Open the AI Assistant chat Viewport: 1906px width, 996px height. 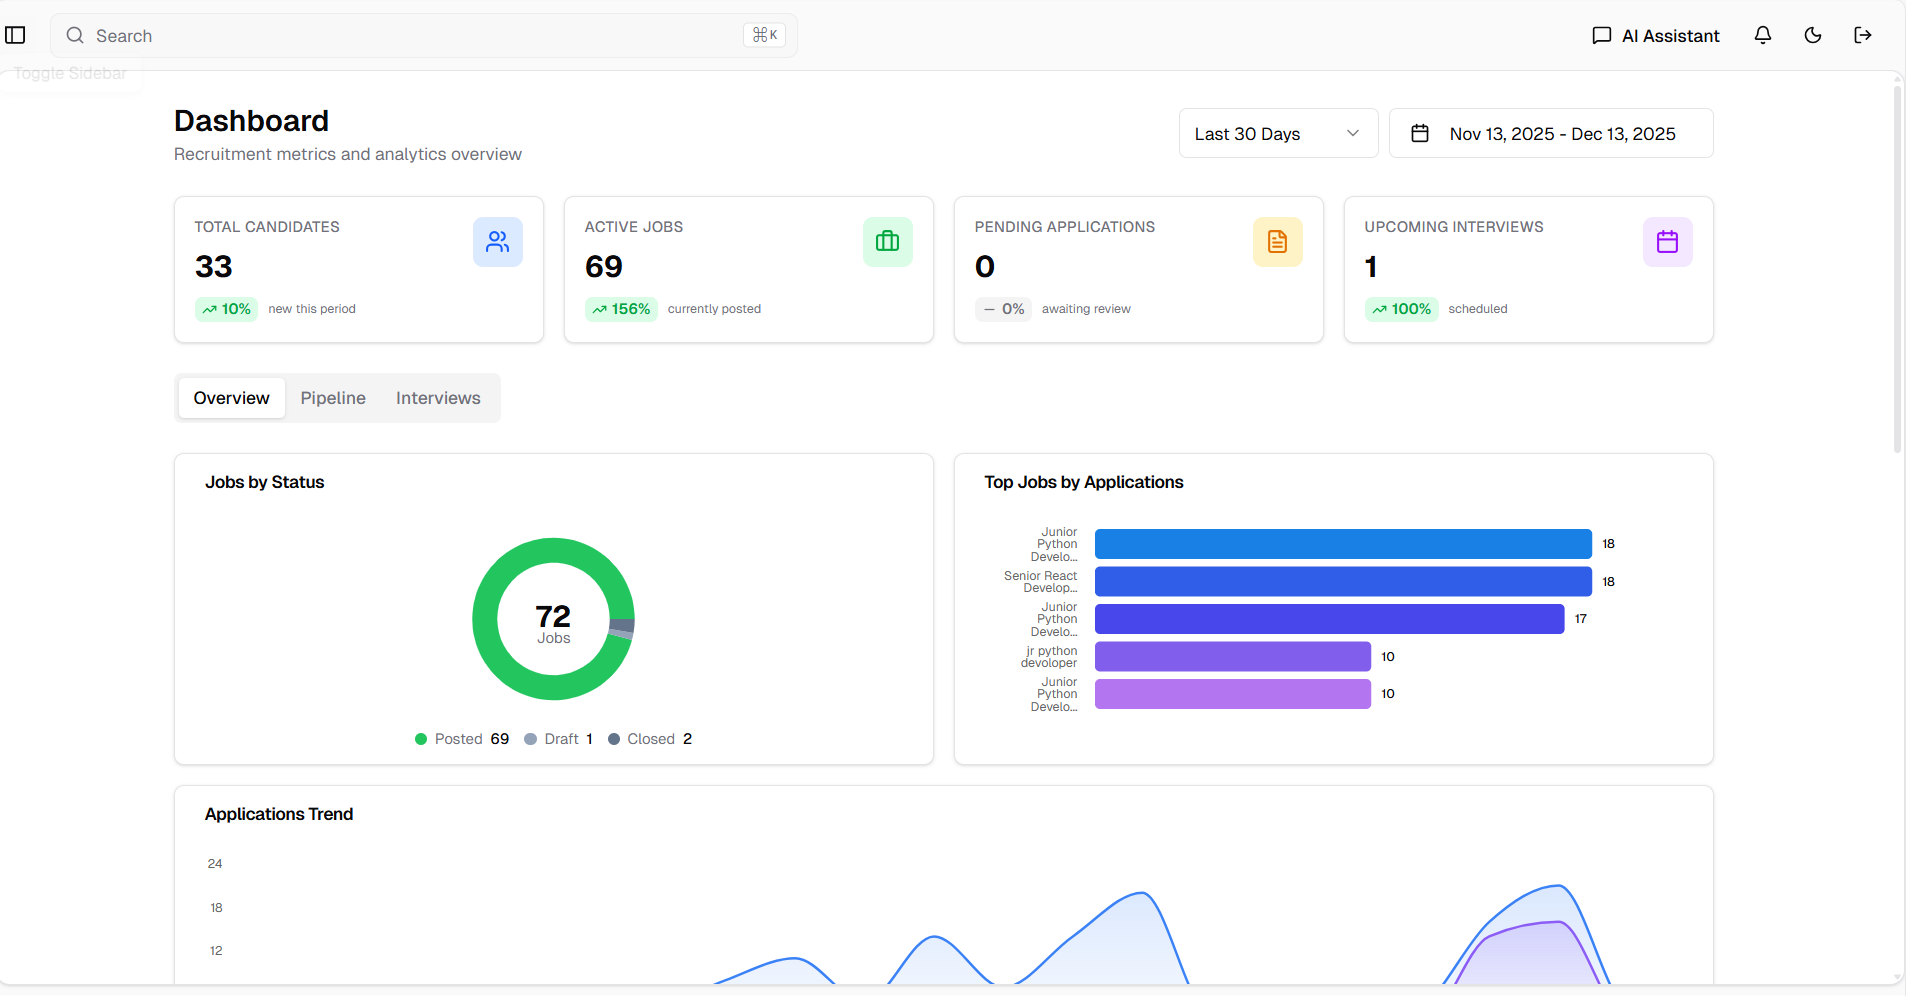point(1654,35)
